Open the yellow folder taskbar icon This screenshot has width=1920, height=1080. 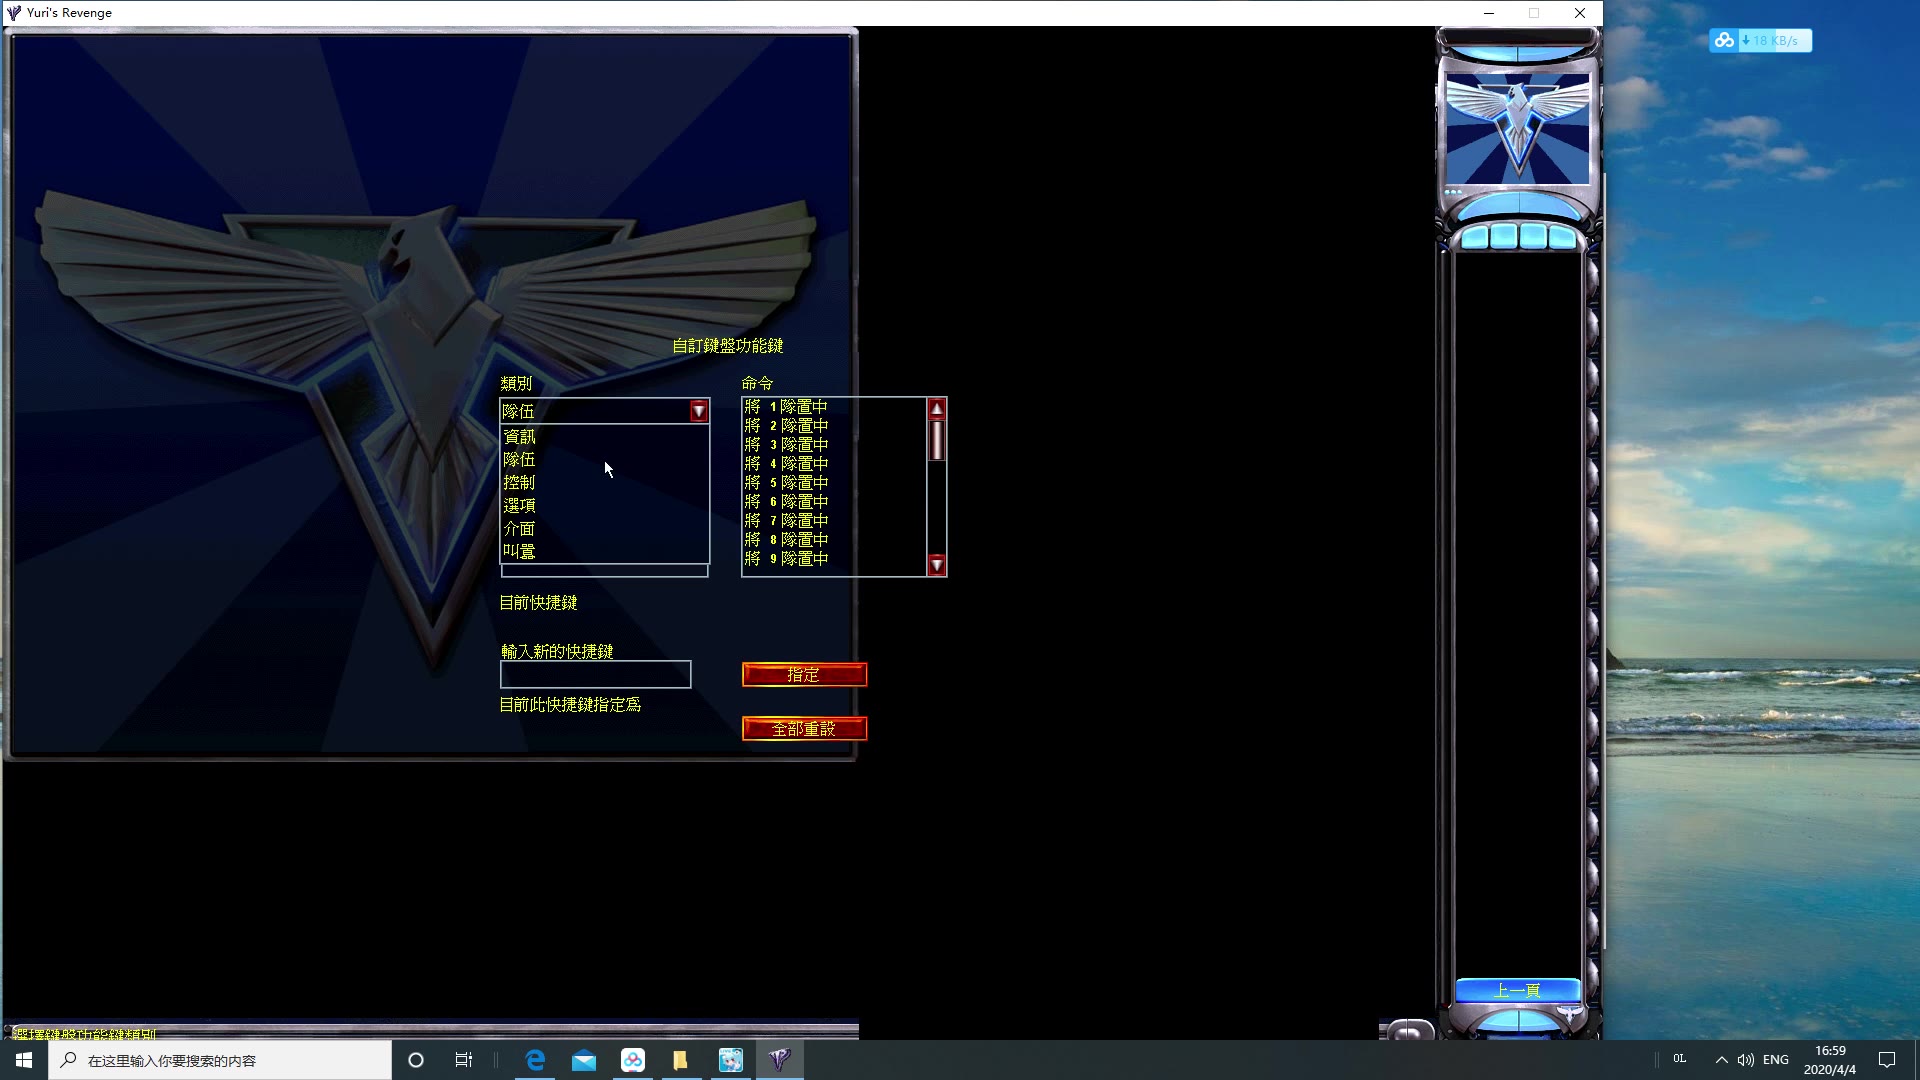681,1060
